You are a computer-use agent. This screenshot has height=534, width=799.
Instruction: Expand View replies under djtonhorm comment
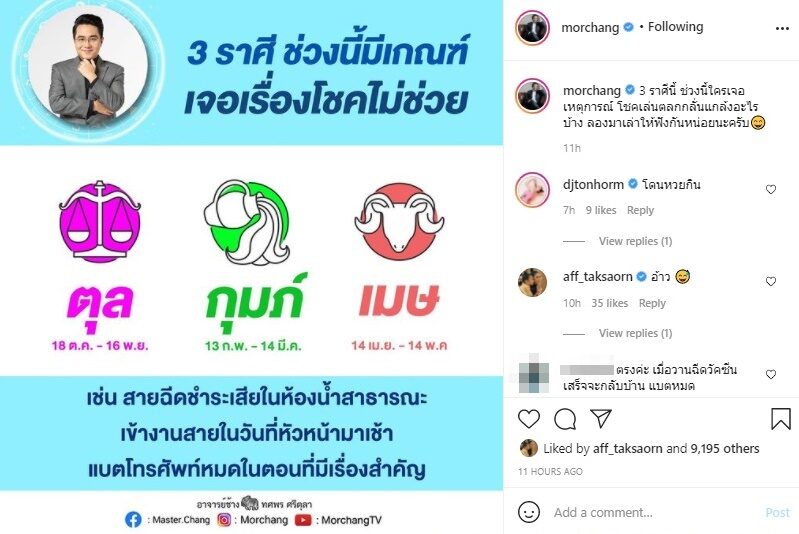635,241
